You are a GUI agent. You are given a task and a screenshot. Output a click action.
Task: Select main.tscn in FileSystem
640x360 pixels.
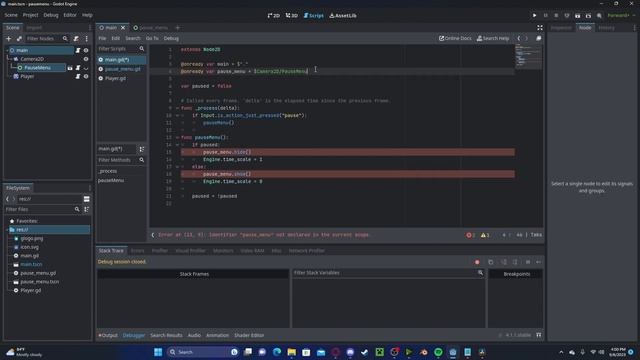tap(31, 264)
